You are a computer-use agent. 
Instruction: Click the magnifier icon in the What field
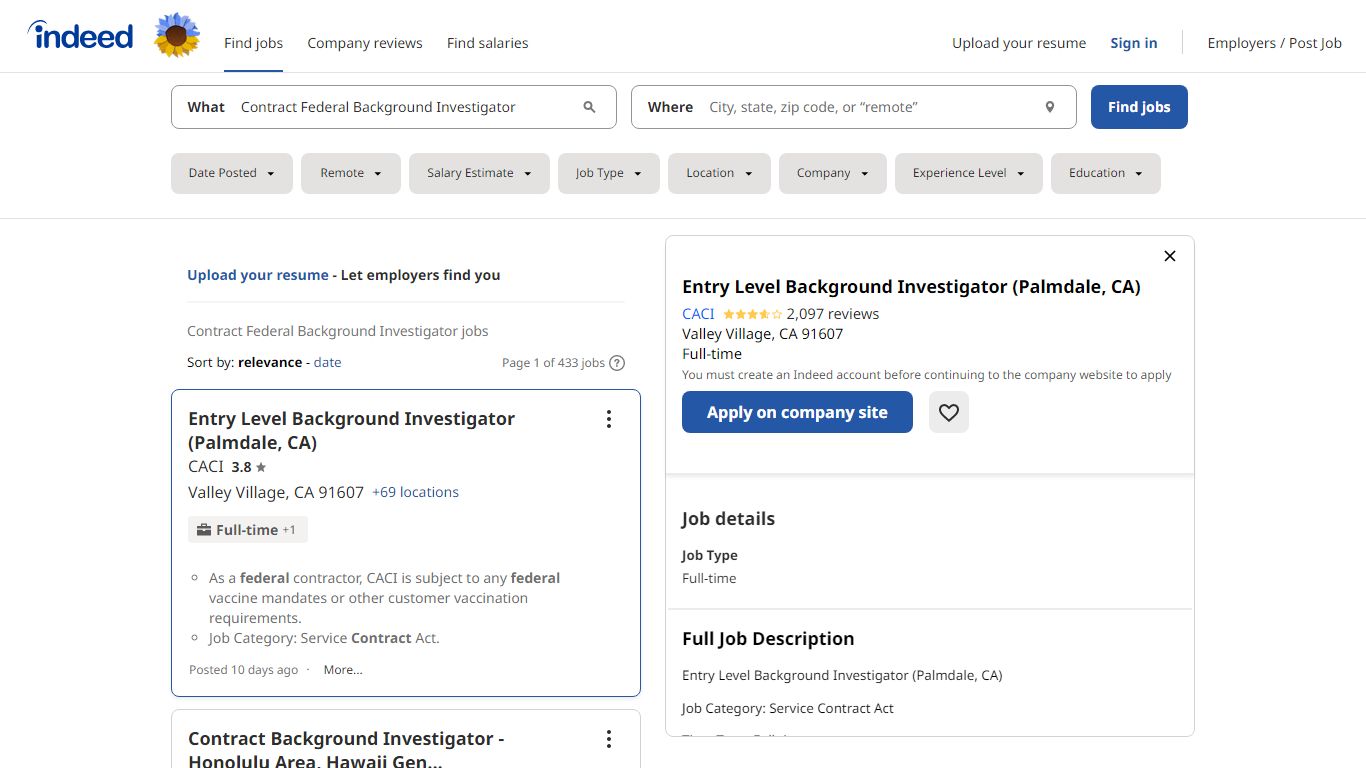click(x=589, y=107)
